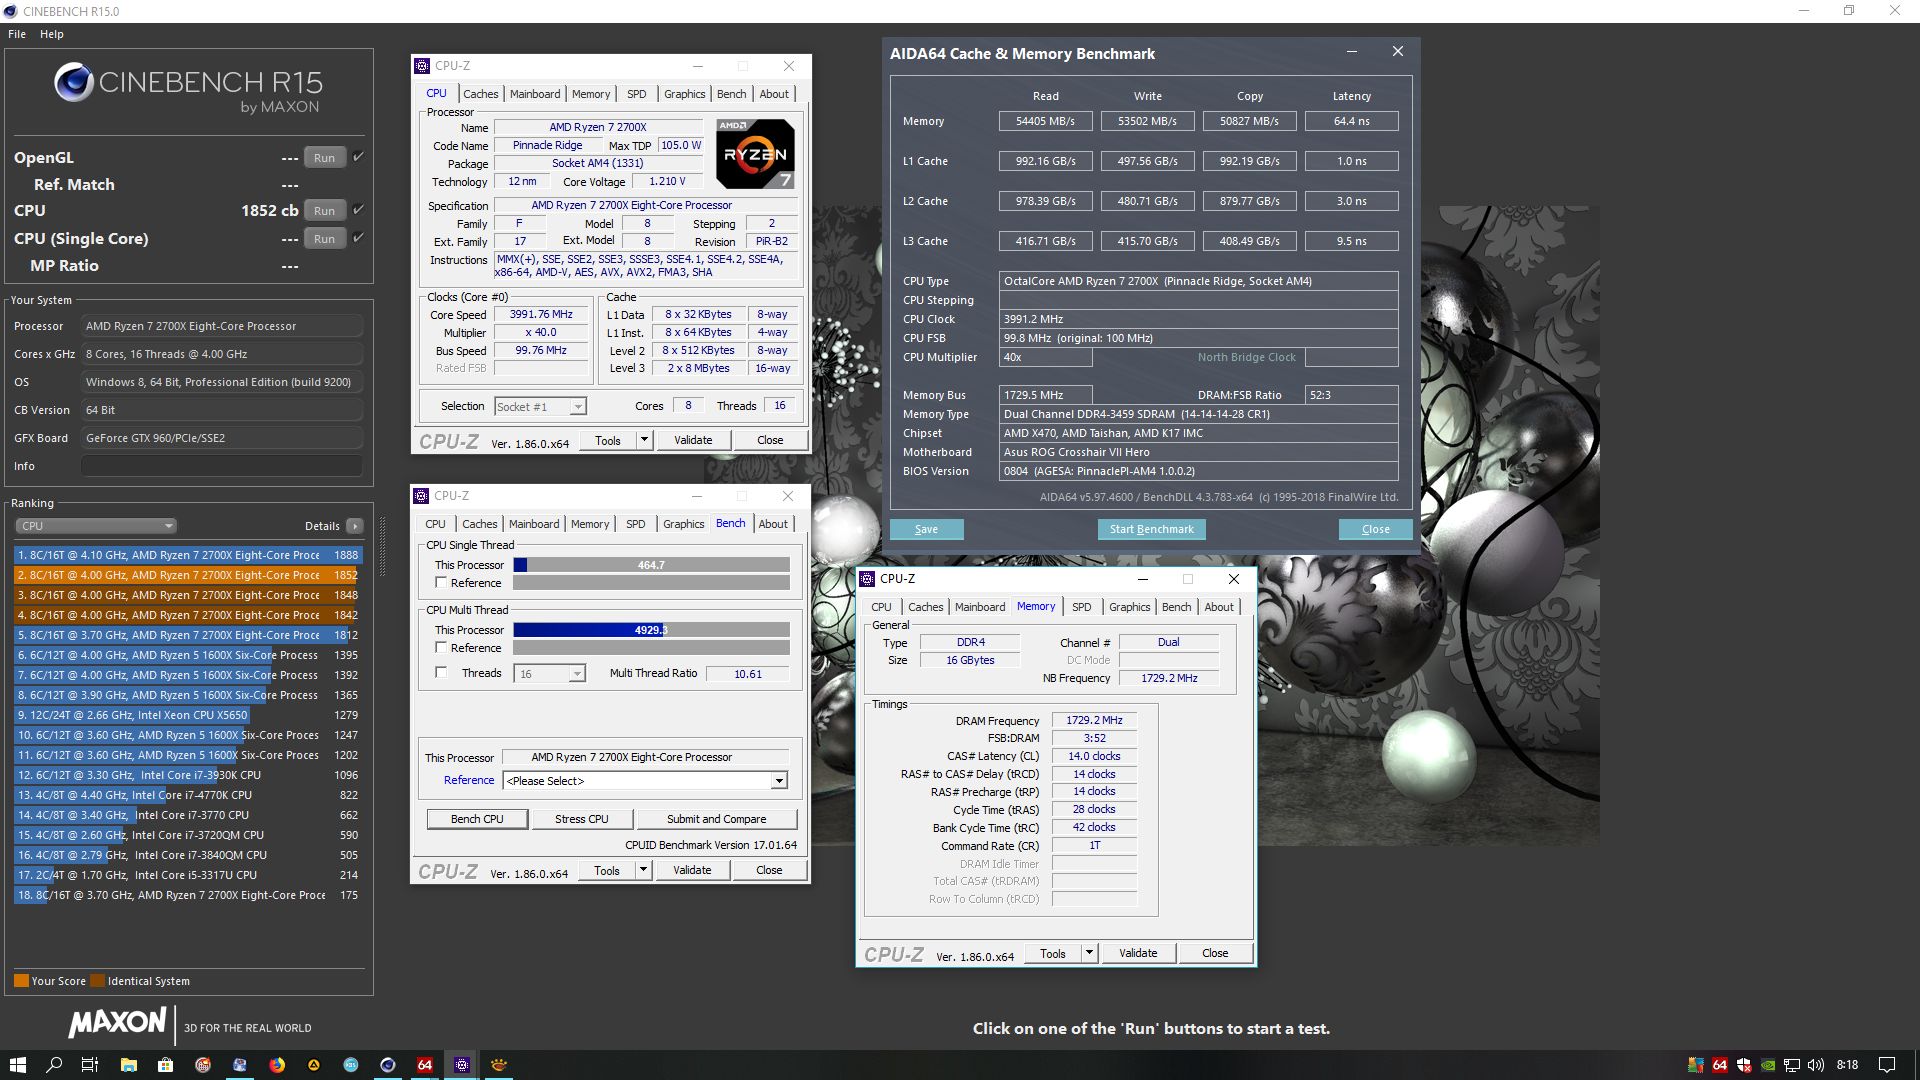The image size is (1920, 1080).
Task: Open AVG antivirus tray icon
Action: click(x=1695, y=1065)
